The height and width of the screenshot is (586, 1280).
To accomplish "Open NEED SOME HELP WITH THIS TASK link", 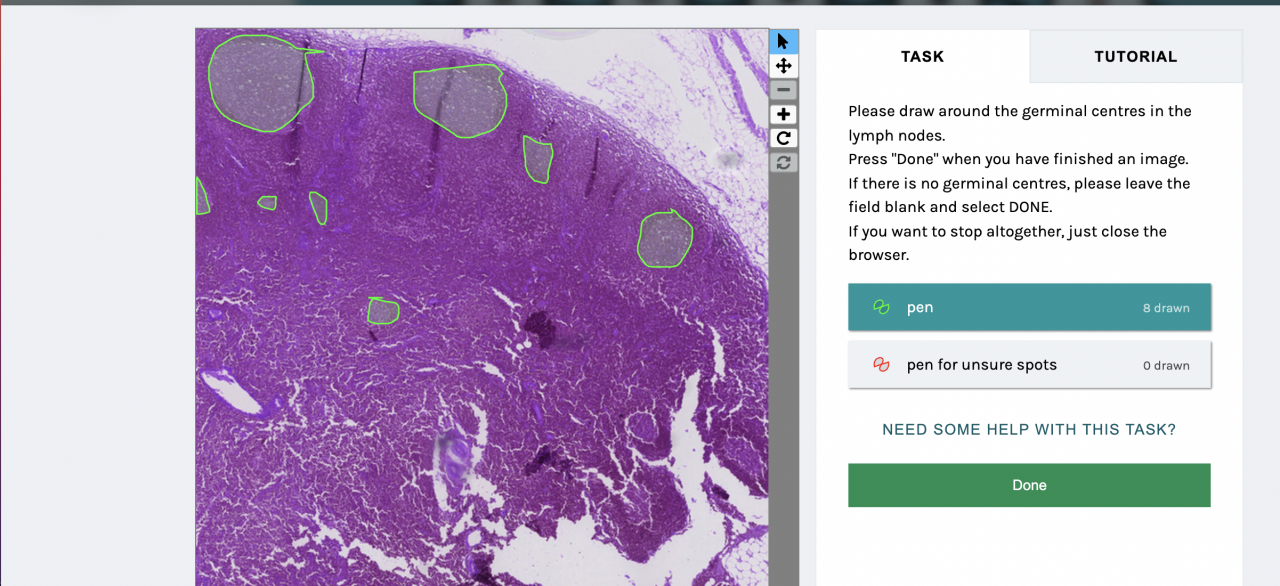I will (x=1029, y=429).
